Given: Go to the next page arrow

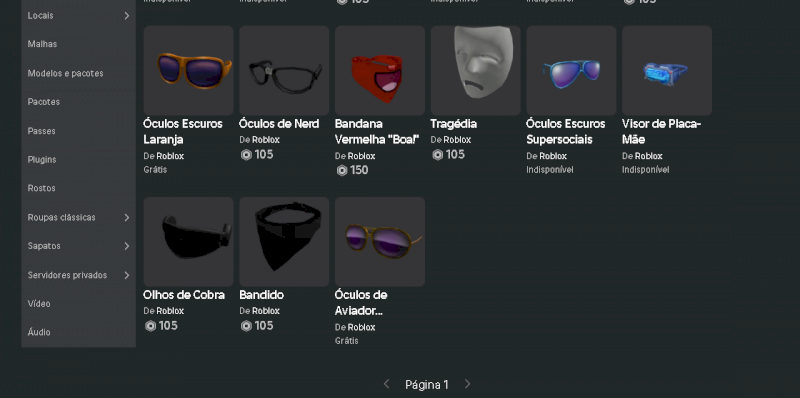Looking at the screenshot, I should tap(467, 384).
